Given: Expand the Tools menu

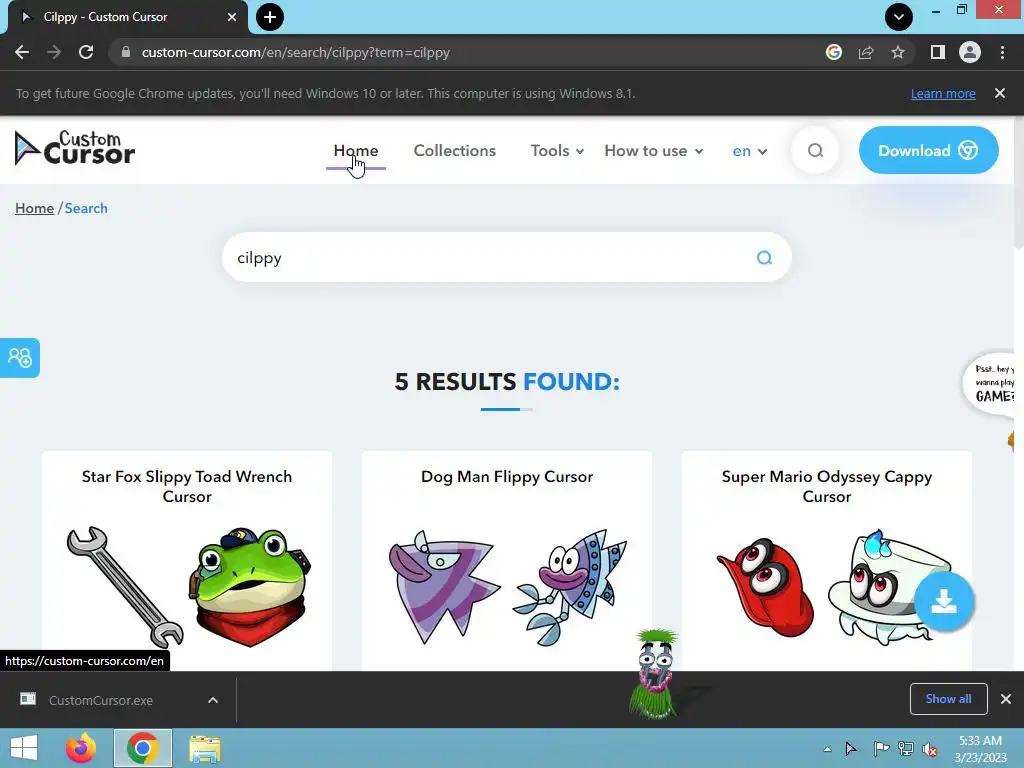Looking at the screenshot, I should tap(557, 151).
